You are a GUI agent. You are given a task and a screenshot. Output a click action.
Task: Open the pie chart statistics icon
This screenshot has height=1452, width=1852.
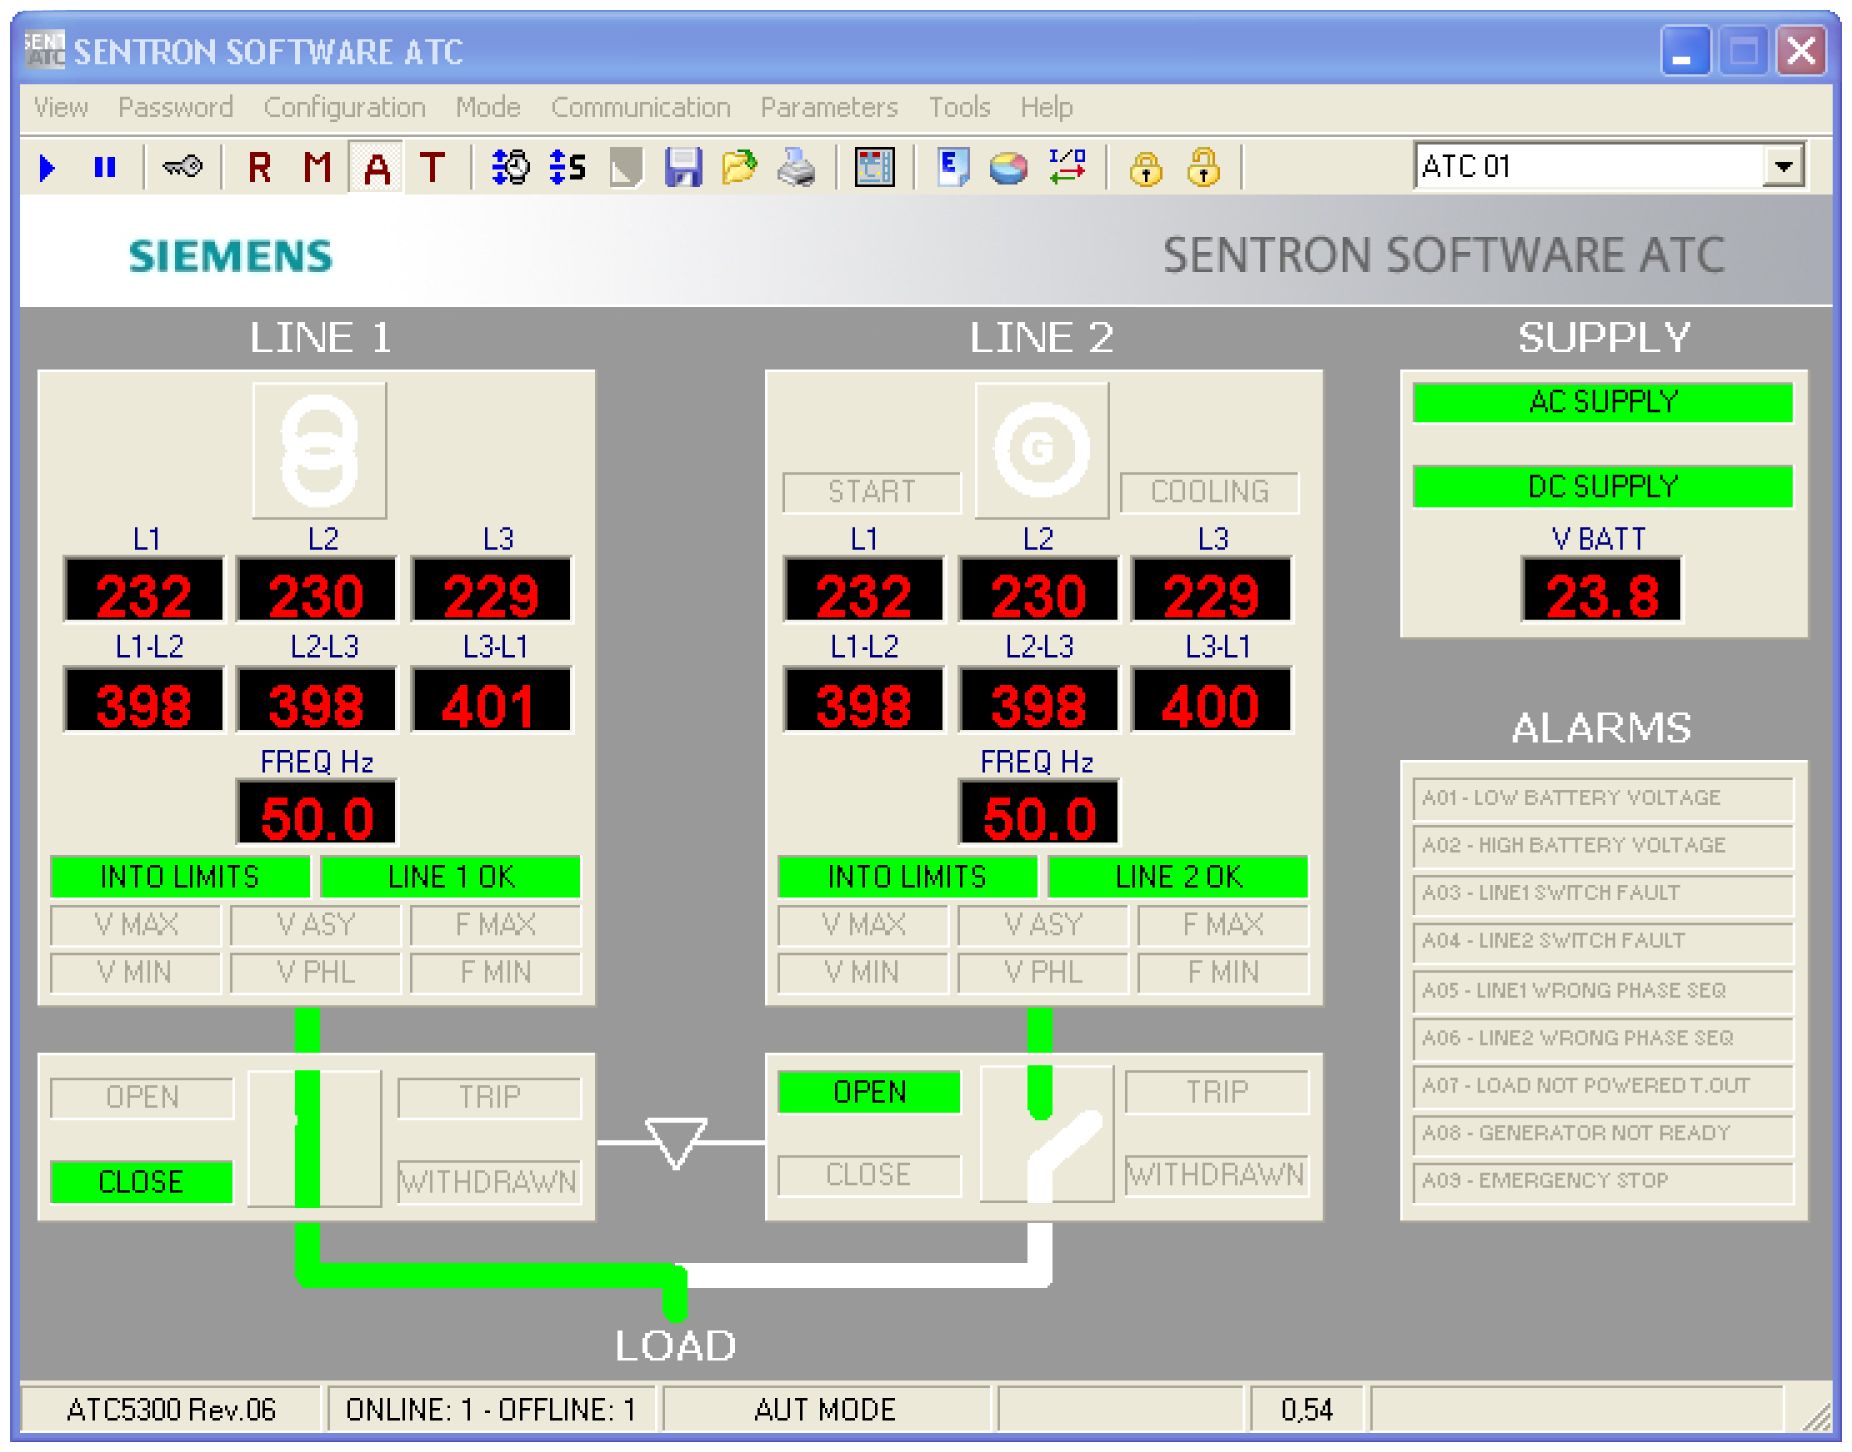pyautogui.click(x=1008, y=168)
